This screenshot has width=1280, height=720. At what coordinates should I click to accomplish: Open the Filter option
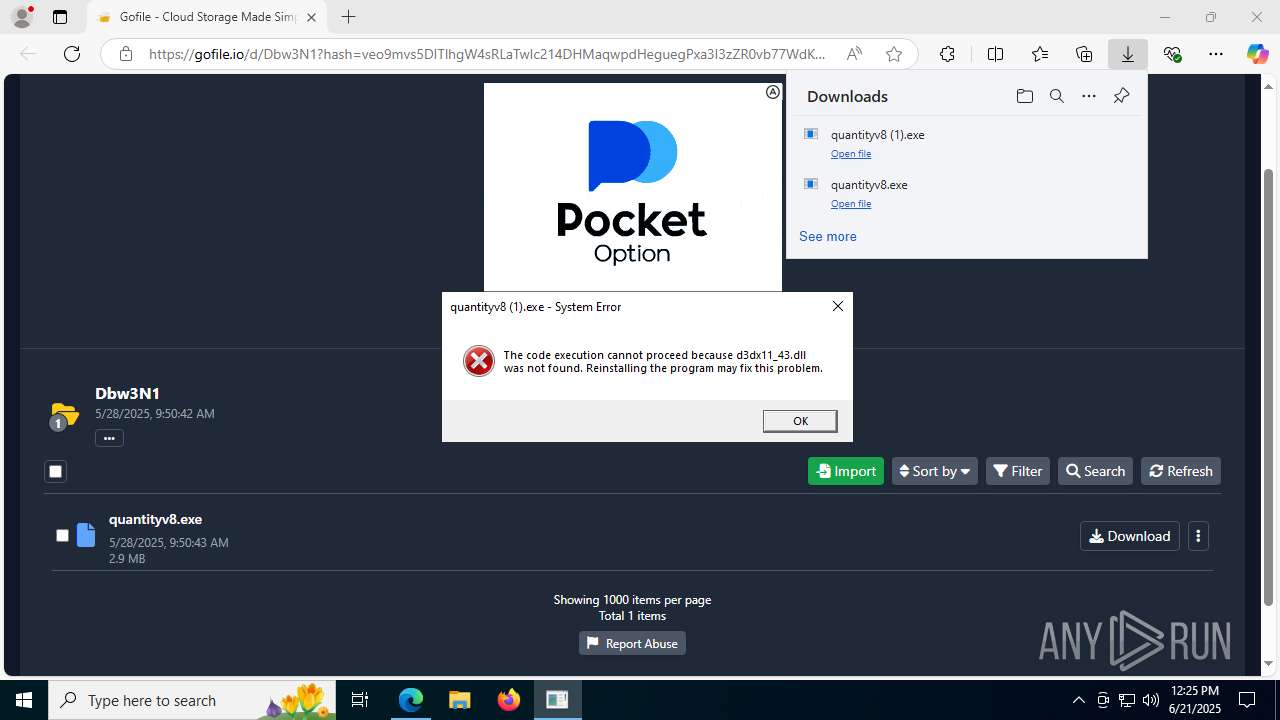(x=1018, y=471)
